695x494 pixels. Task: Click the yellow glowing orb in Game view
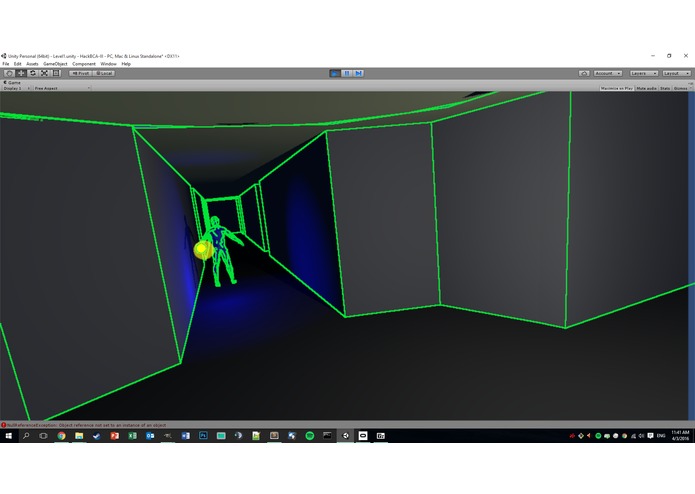point(202,249)
